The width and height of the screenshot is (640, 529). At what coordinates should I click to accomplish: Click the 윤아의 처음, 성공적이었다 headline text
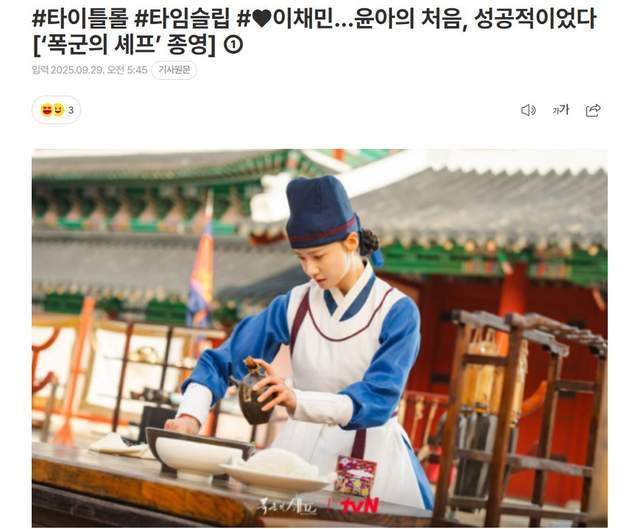476,18
